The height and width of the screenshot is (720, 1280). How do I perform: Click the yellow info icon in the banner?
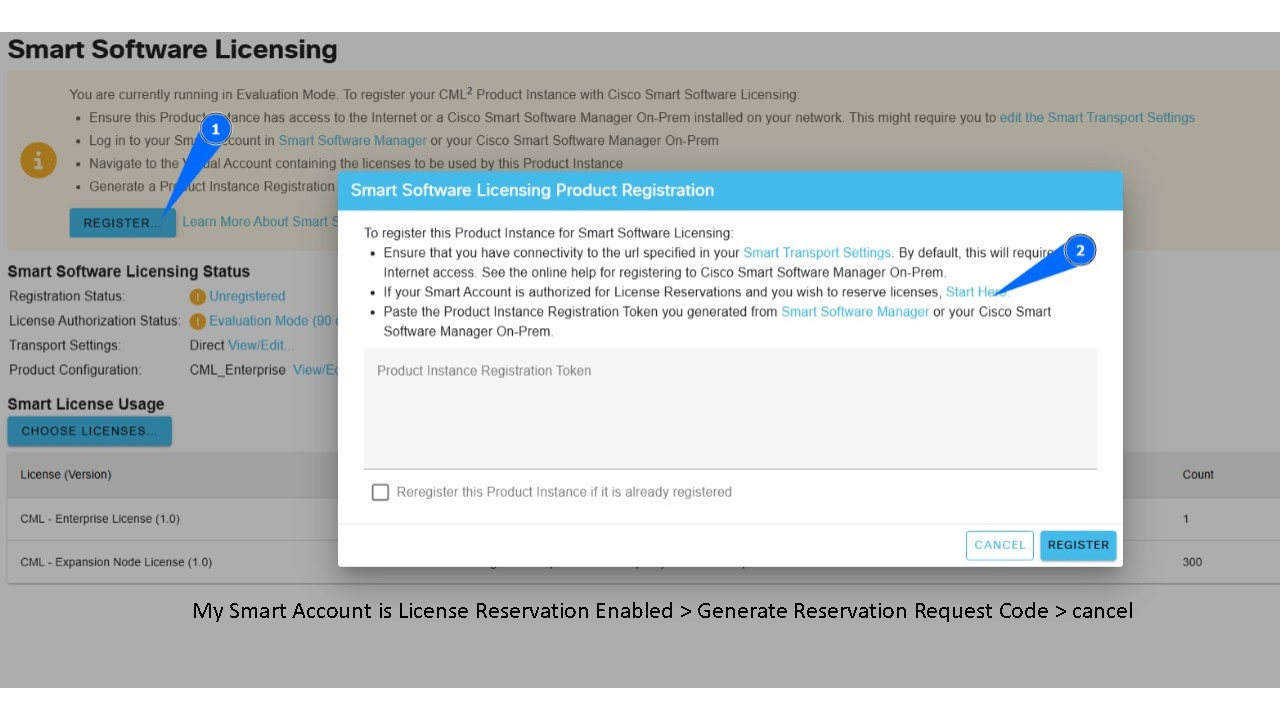click(38, 160)
